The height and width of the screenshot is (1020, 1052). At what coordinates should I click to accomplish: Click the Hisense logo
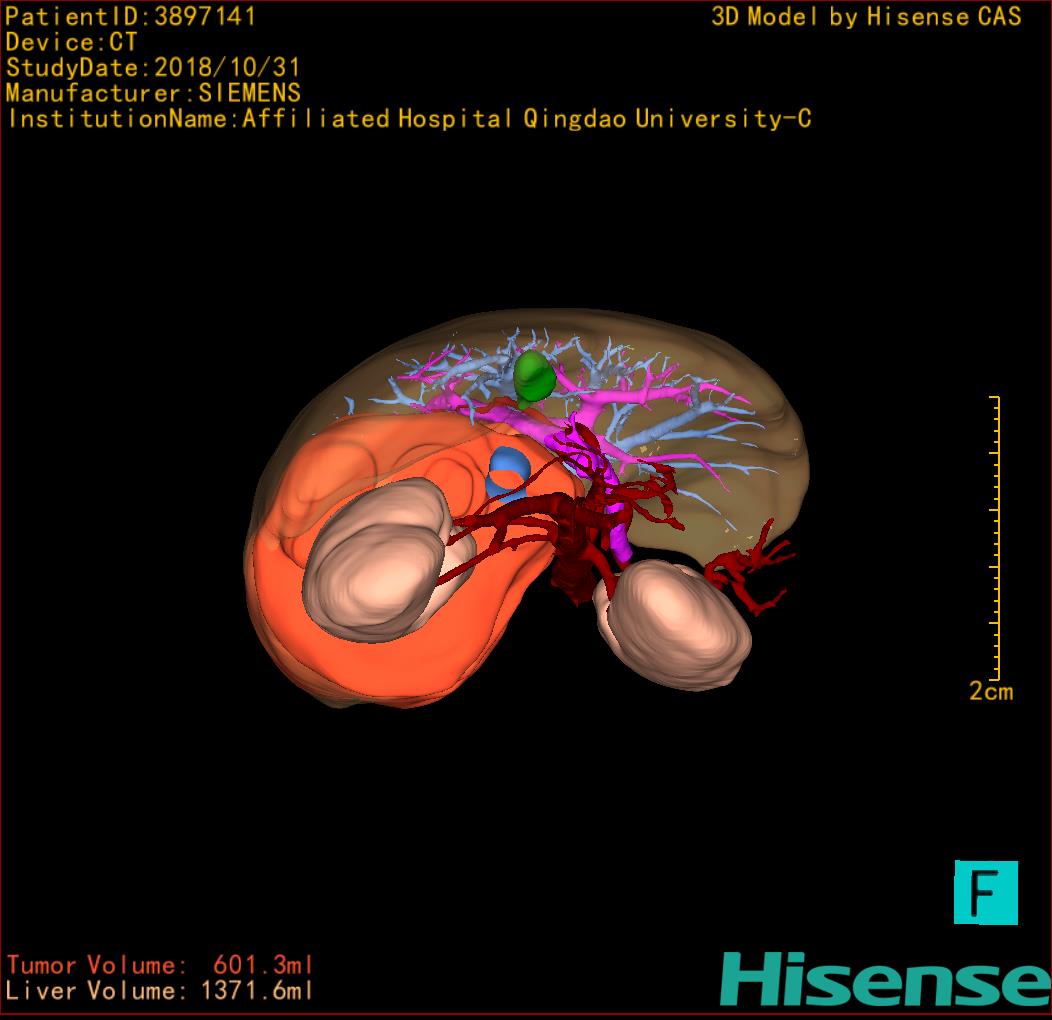pyautogui.click(x=884, y=979)
